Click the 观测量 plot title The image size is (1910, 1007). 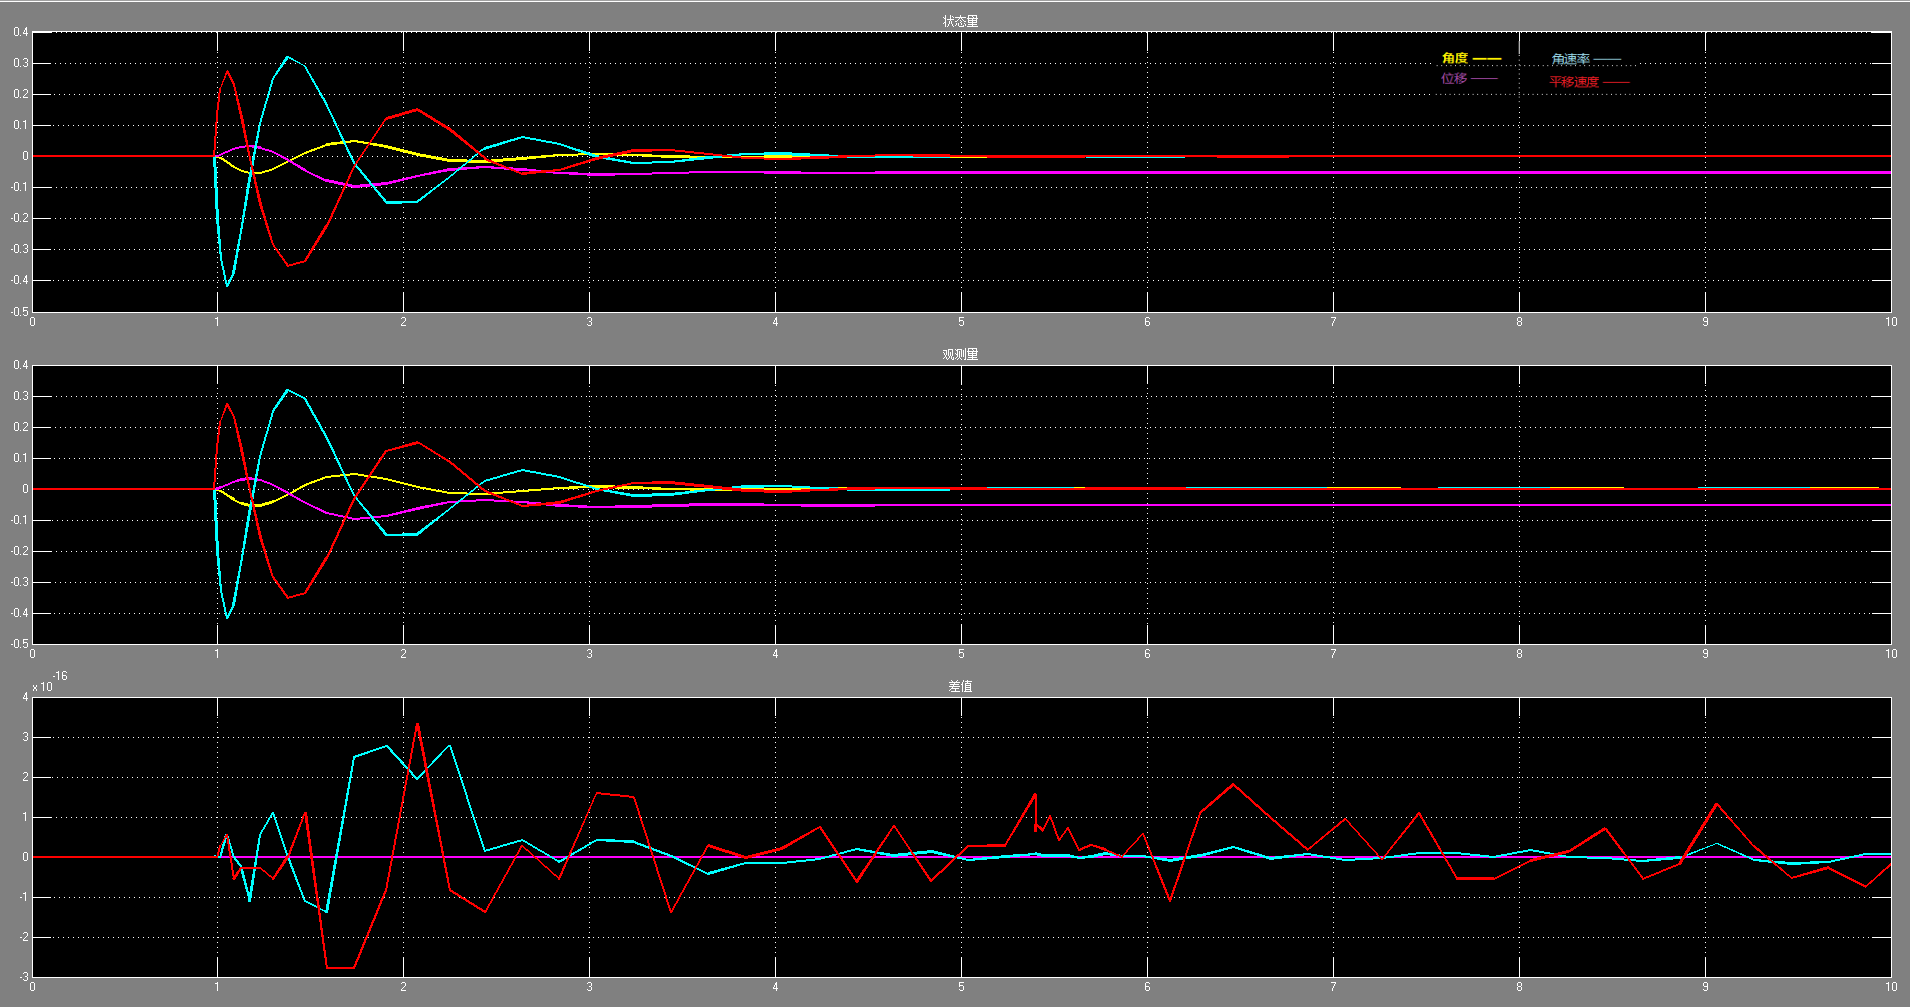click(960, 354)
